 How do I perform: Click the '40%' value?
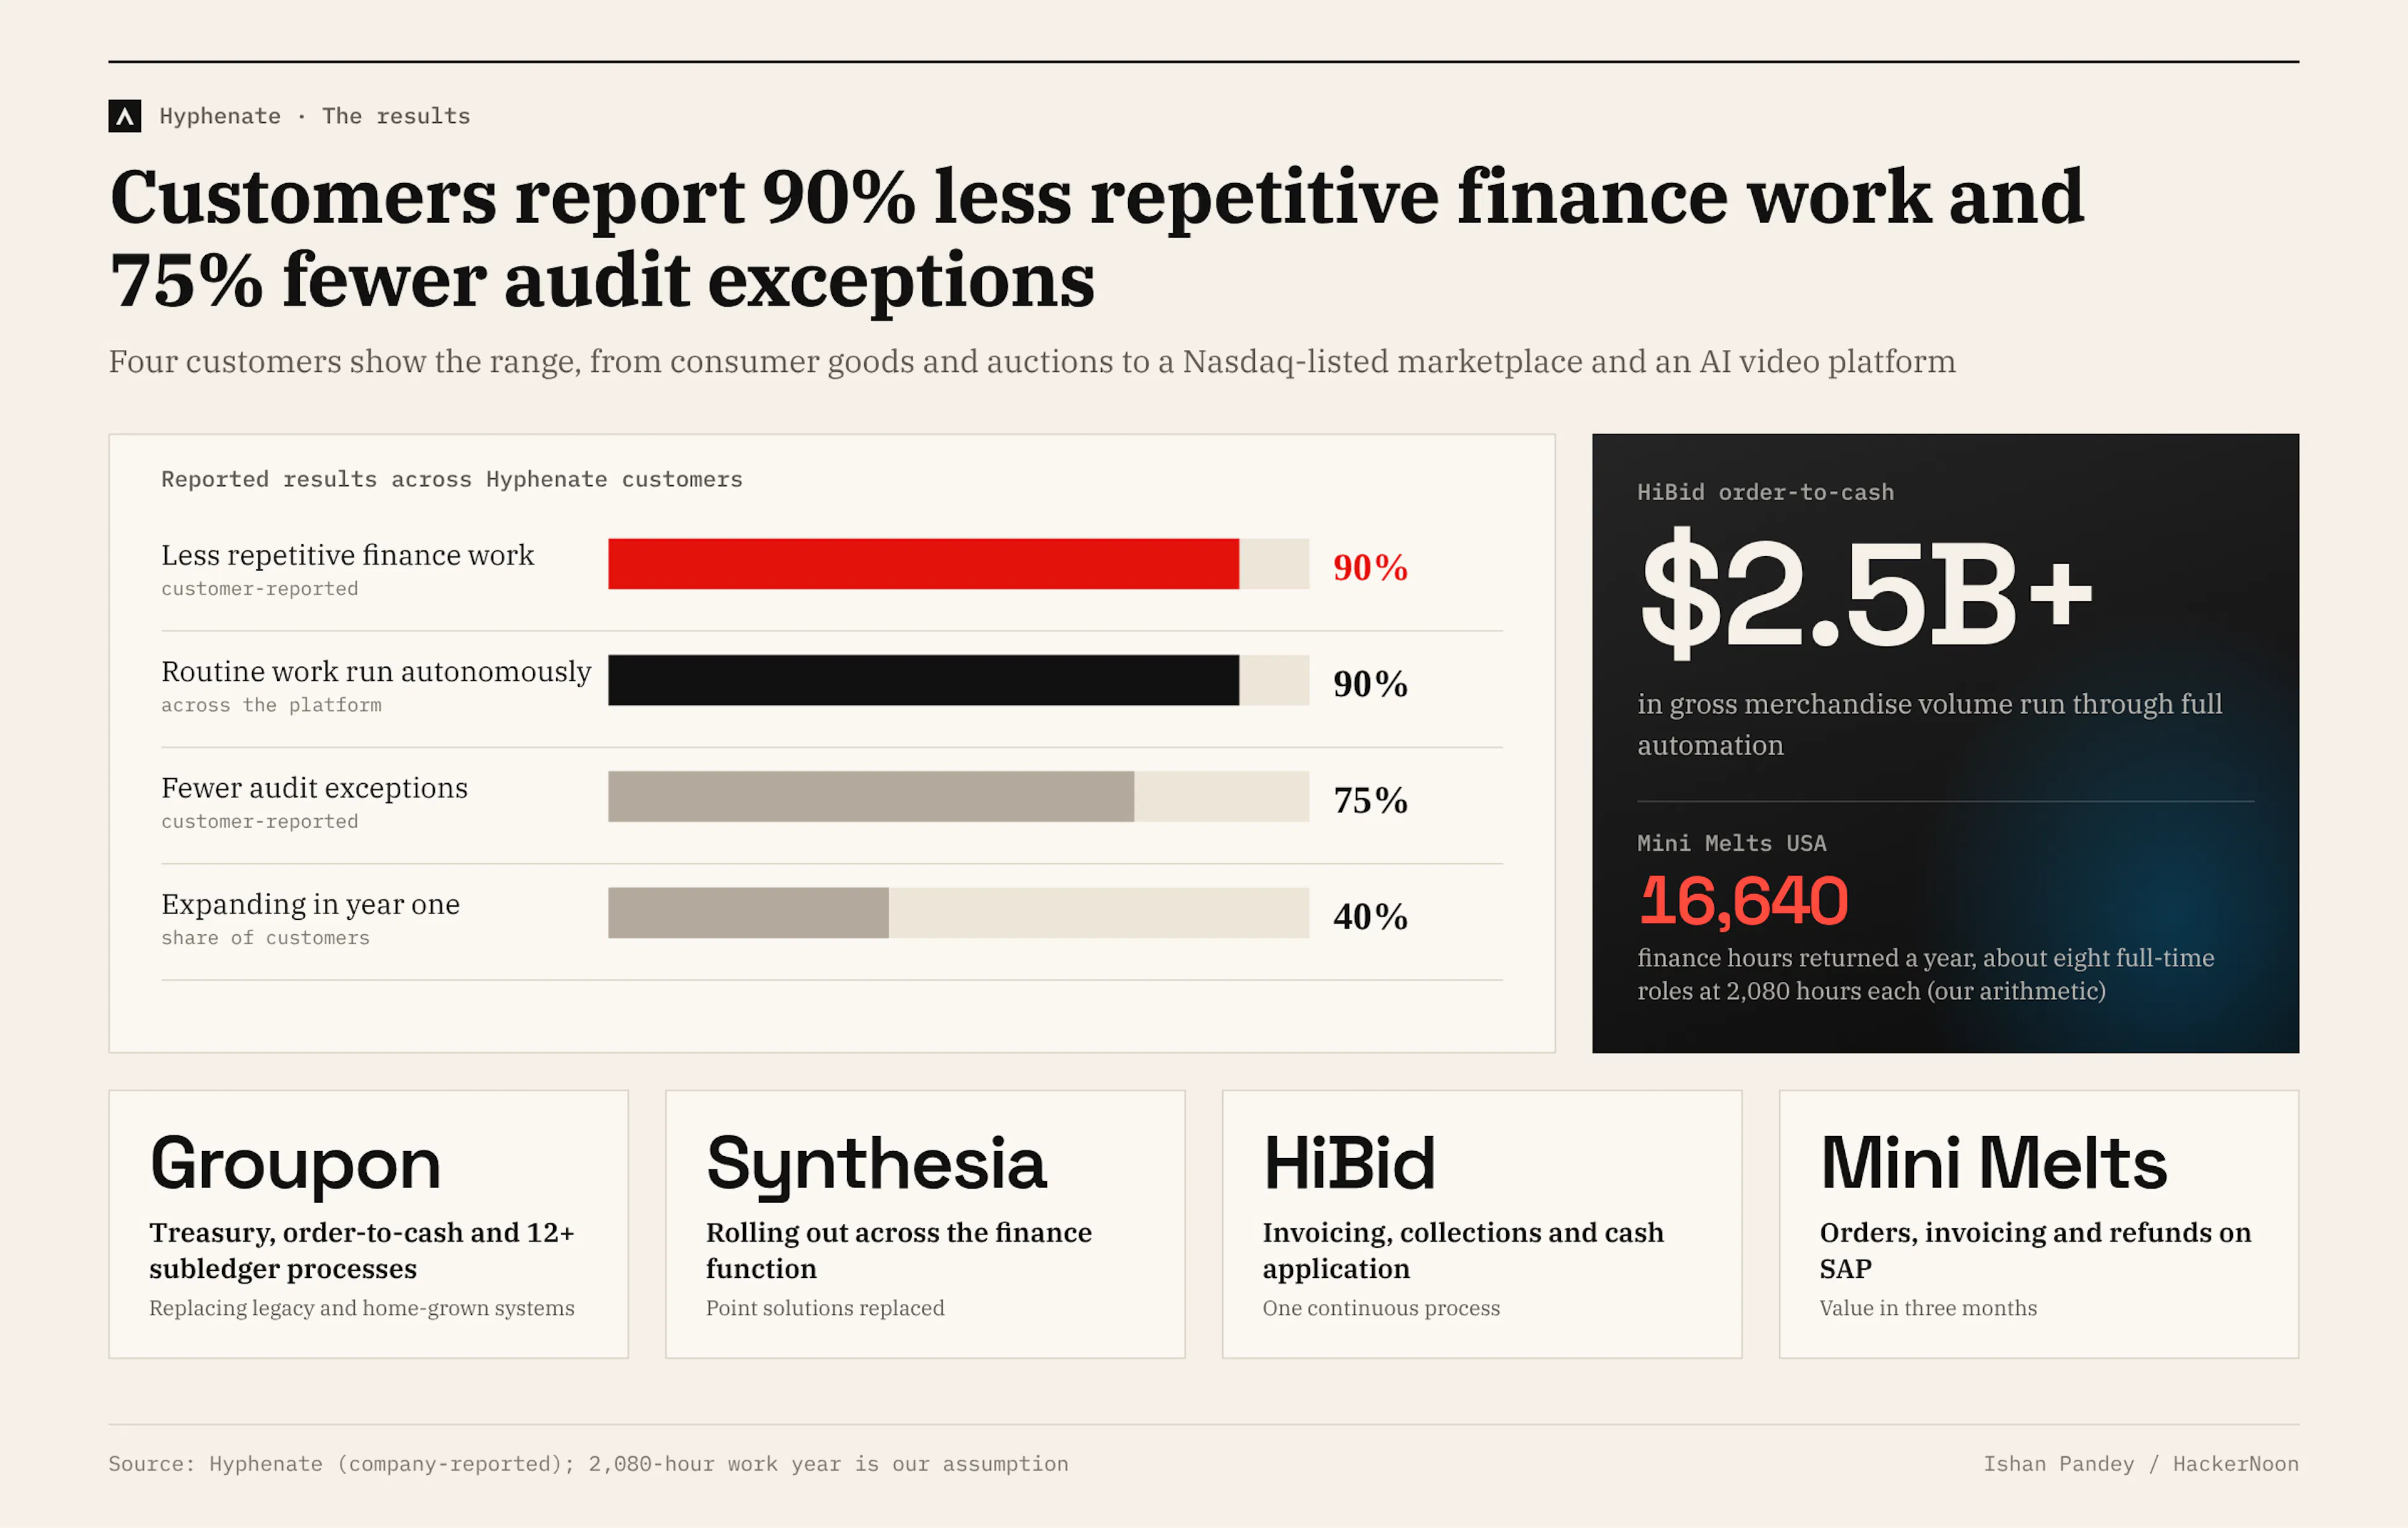(1370, 916)
